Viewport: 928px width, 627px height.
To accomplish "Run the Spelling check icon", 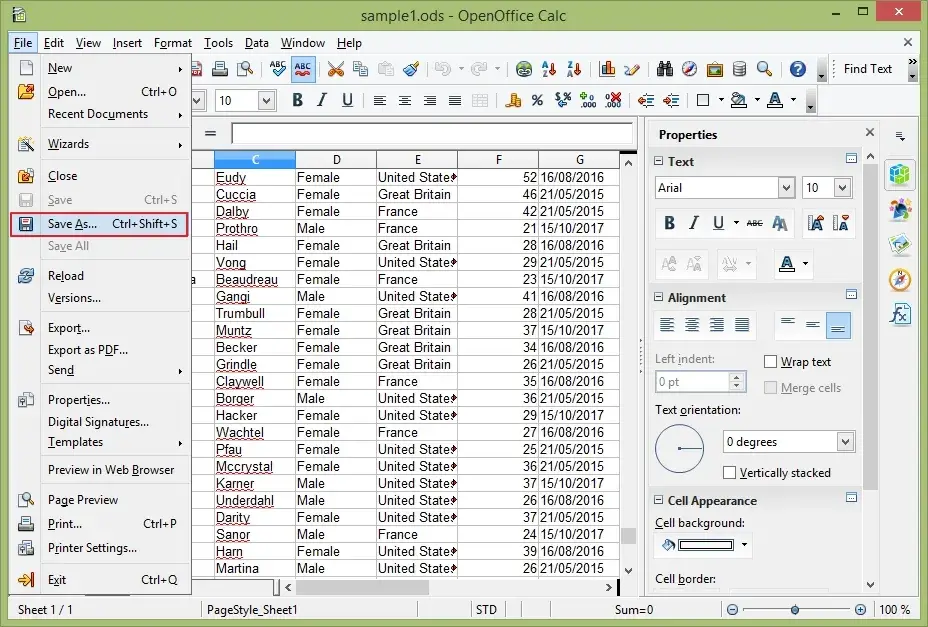I will [278, 69].
